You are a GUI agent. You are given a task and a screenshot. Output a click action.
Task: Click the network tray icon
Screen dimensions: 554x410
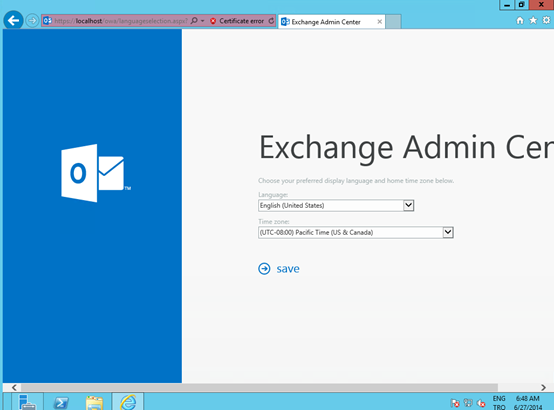pyautogui.click(x=468, y=403)
